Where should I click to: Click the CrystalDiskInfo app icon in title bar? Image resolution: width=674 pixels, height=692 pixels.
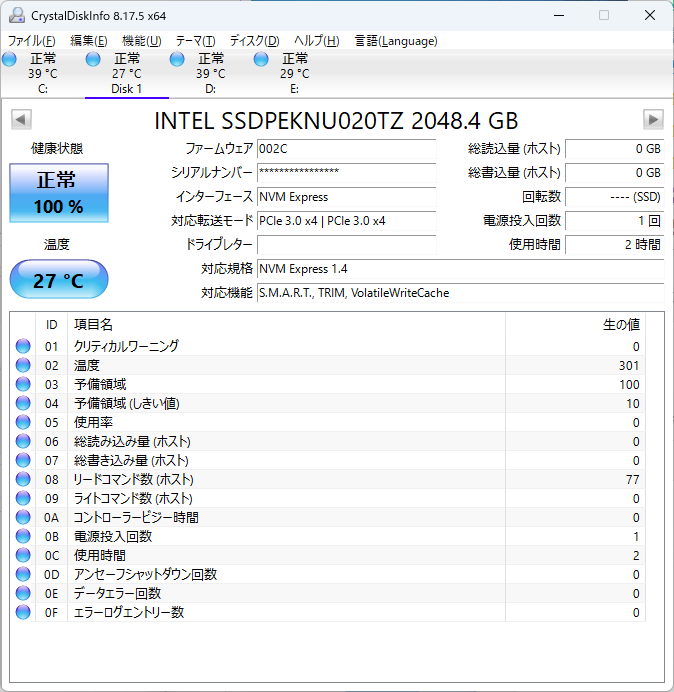click(x=17, y=15)
